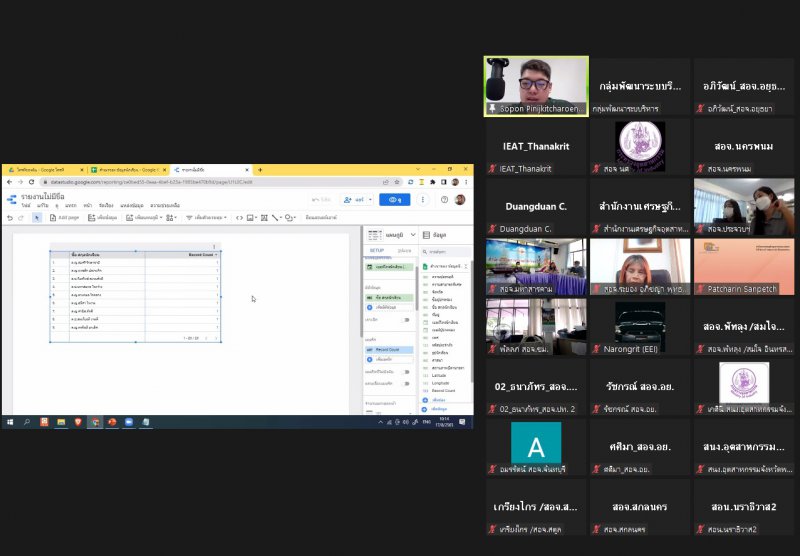Select the pointer selection mode tool
800x556 pixels.
pos(37,217)
